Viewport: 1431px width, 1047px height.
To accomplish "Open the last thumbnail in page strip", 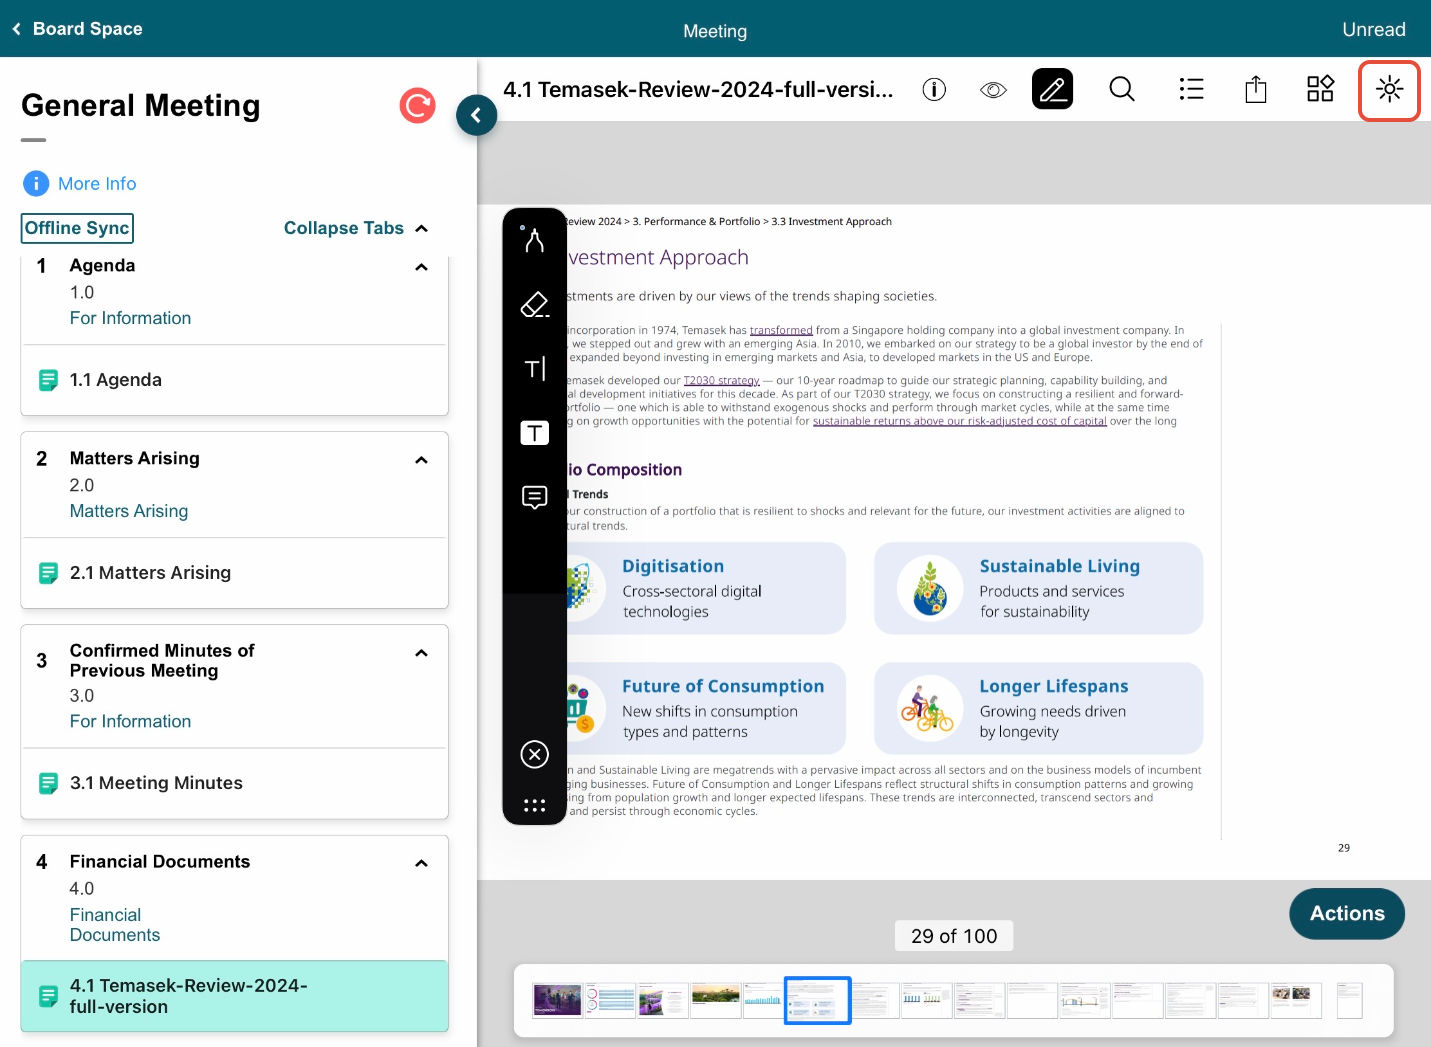I will coord(1350,1000).
